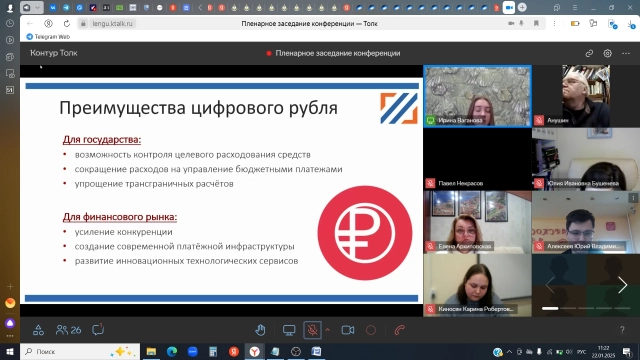Click the Windows search box Поиск
Viewport: 640px width, 360px height.
coord(80,351)
